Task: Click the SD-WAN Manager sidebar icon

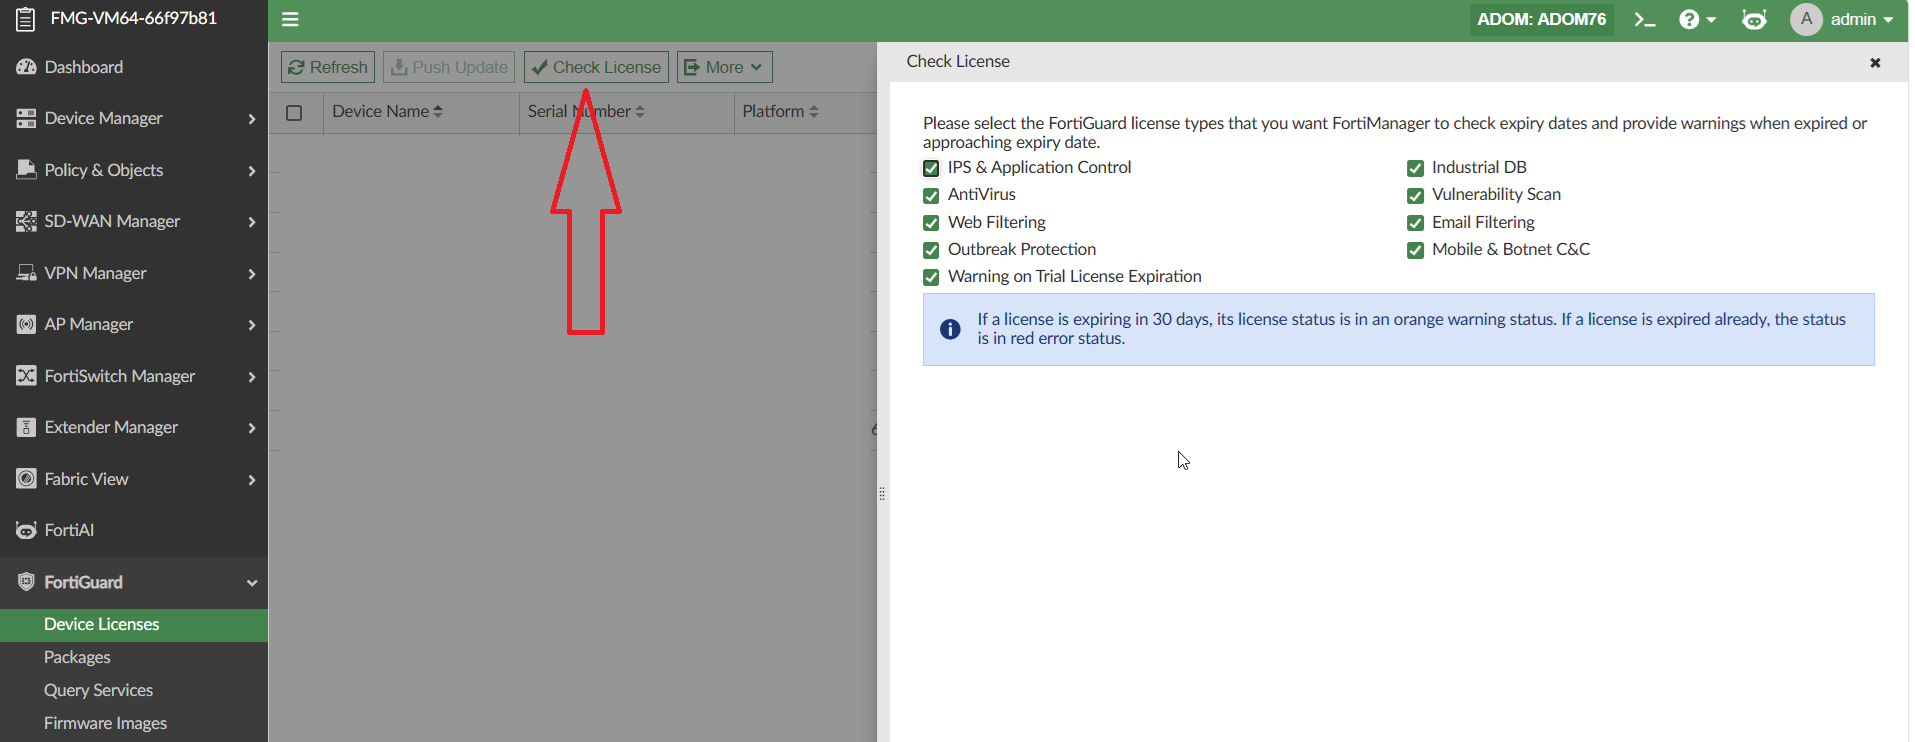Action: [x=26, y=221]
